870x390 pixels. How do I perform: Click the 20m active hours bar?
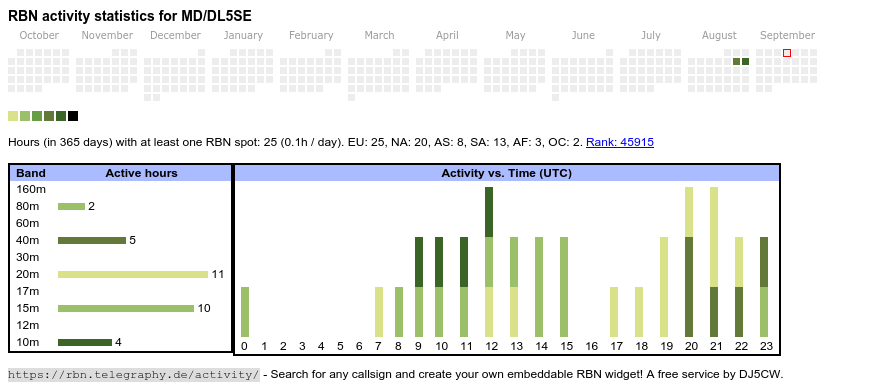point(133,274)
